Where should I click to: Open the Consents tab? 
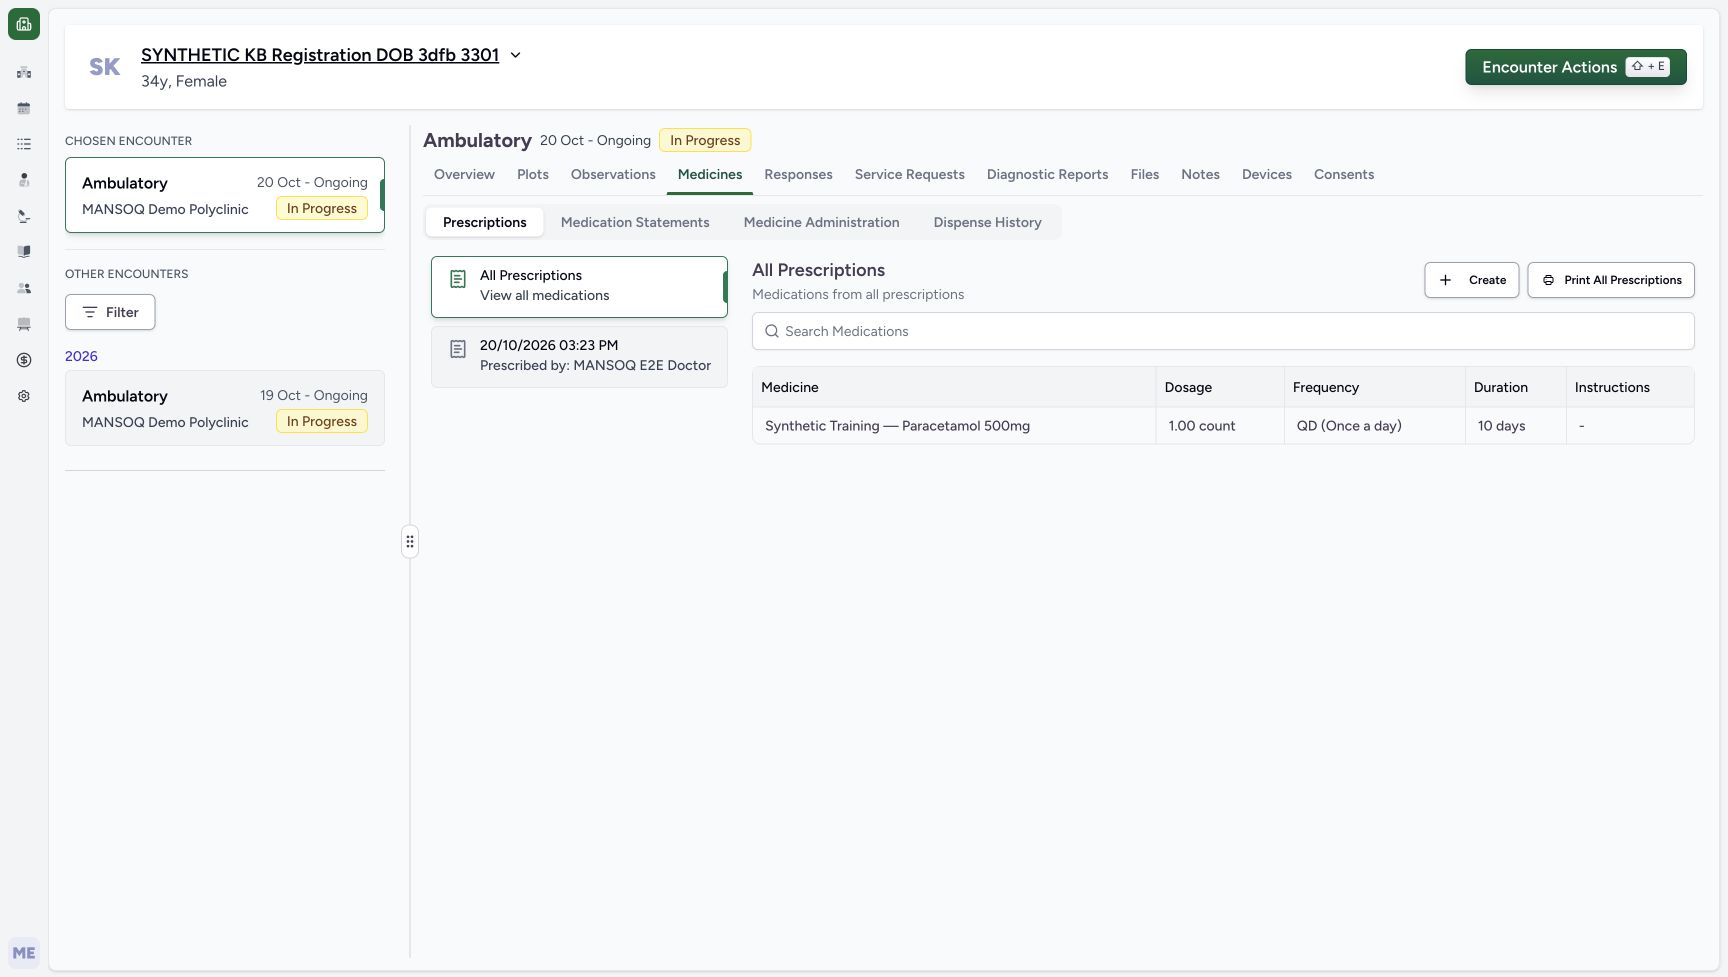(1344, 174)
